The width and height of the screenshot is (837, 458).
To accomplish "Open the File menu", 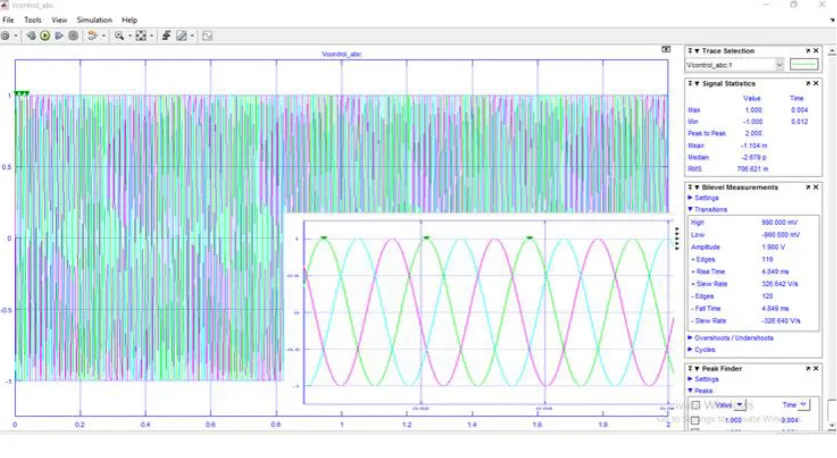I will tap(9, 20).
